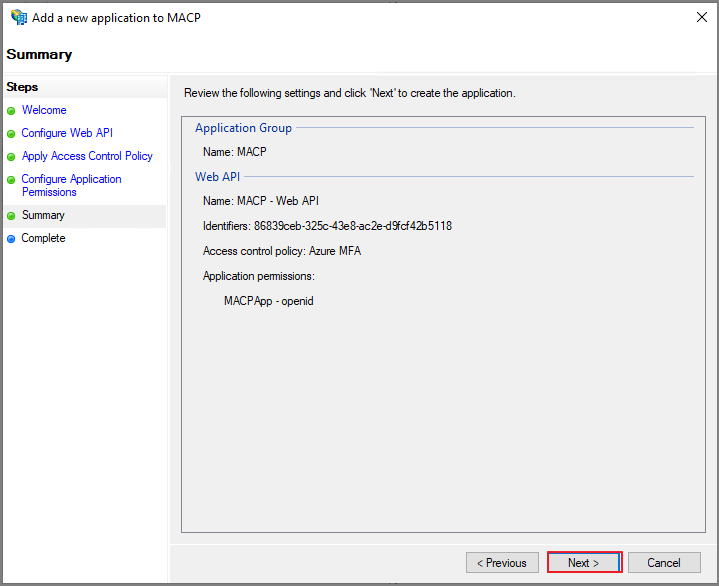Click the Next button to create the application

coord(584,562)
